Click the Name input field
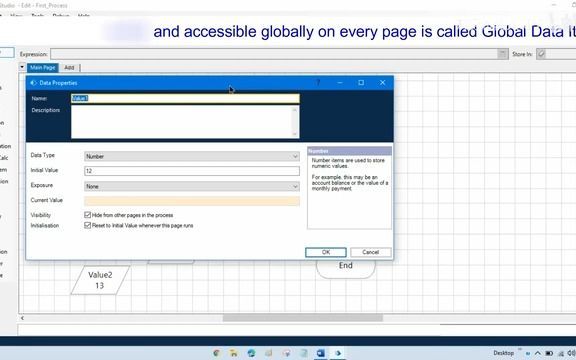This screenshot has width=576, height=360. coord(185,98)
